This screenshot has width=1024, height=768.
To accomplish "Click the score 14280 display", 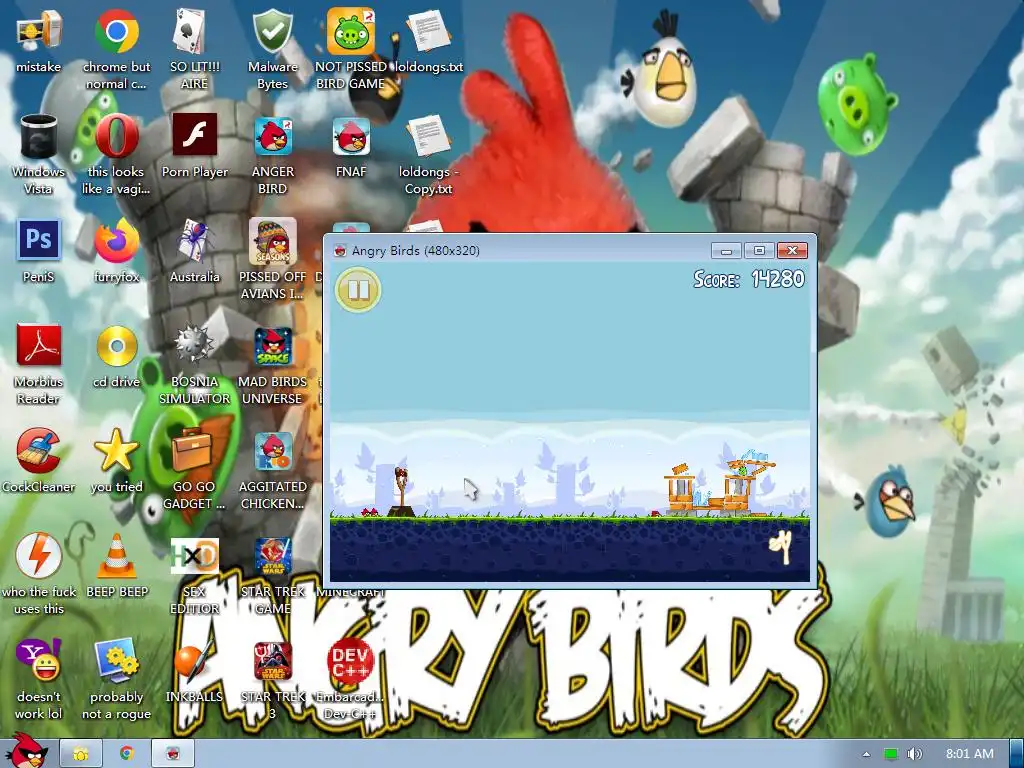I will (x=748, y=280).
